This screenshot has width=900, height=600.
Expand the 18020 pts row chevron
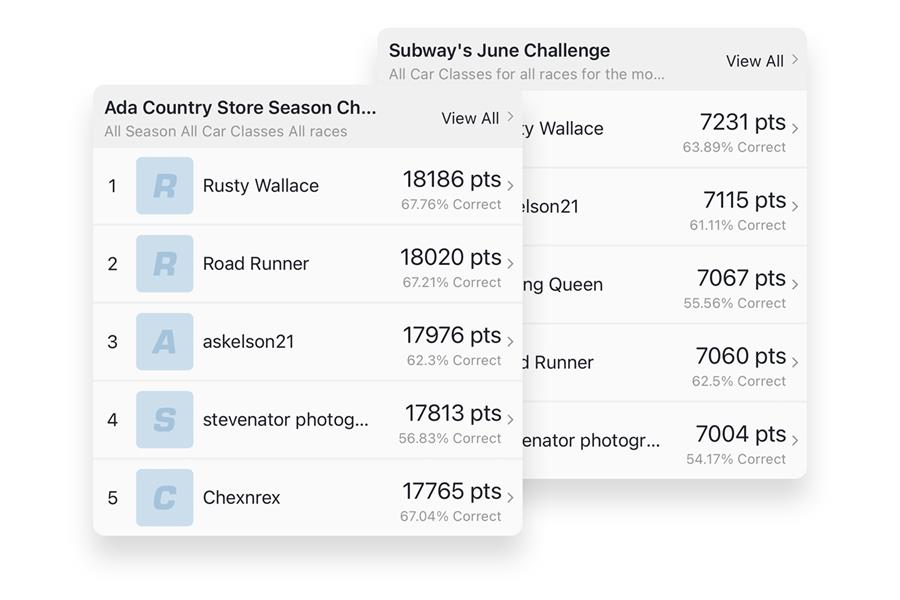pos(510,264)
